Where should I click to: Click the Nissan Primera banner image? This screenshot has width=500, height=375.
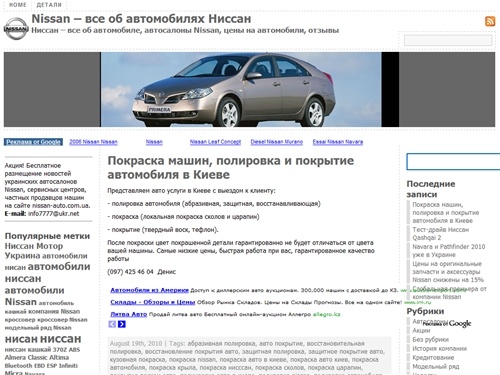point(241,89)
